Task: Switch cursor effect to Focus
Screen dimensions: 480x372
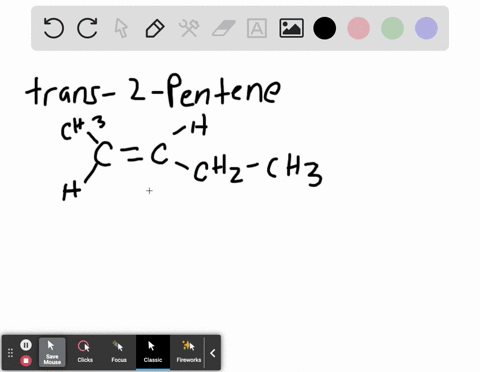Action: pos(119,352)
